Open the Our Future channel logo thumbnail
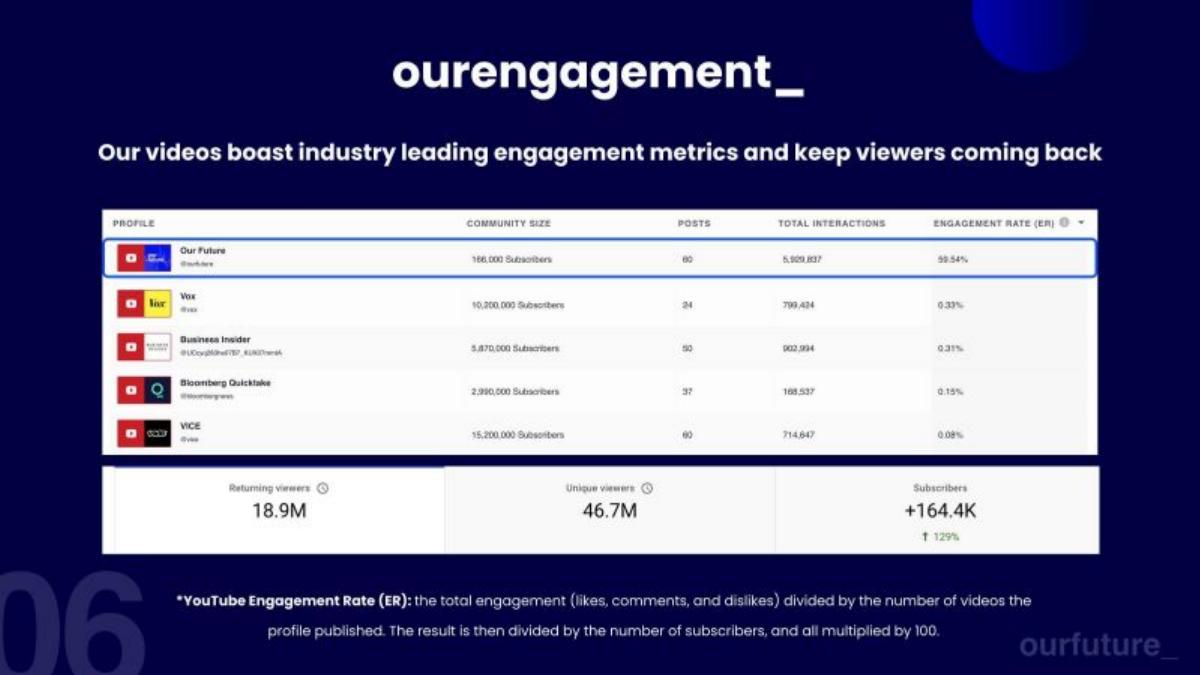Screen dimensions: 1200x675 pyautogui.click(x=158, y=259)
